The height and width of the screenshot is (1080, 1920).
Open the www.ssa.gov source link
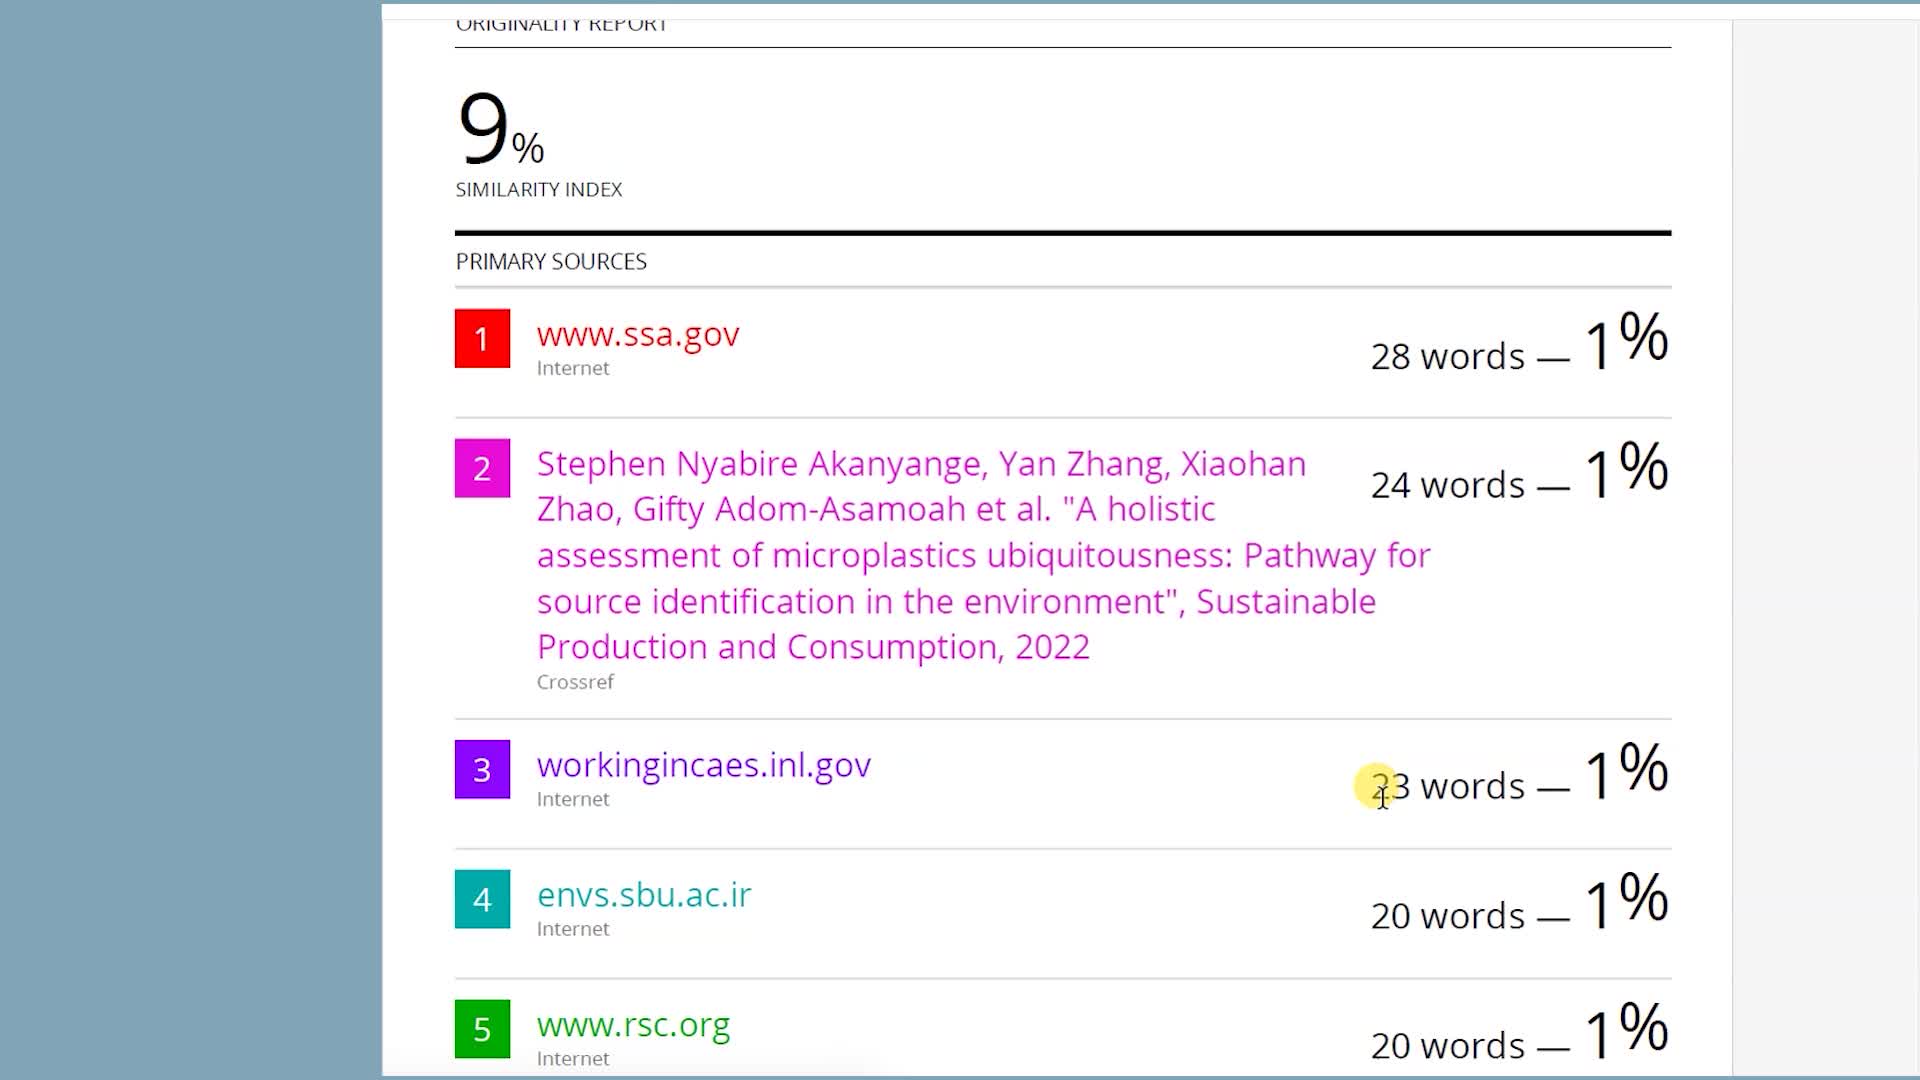click(x=637, y=334)
